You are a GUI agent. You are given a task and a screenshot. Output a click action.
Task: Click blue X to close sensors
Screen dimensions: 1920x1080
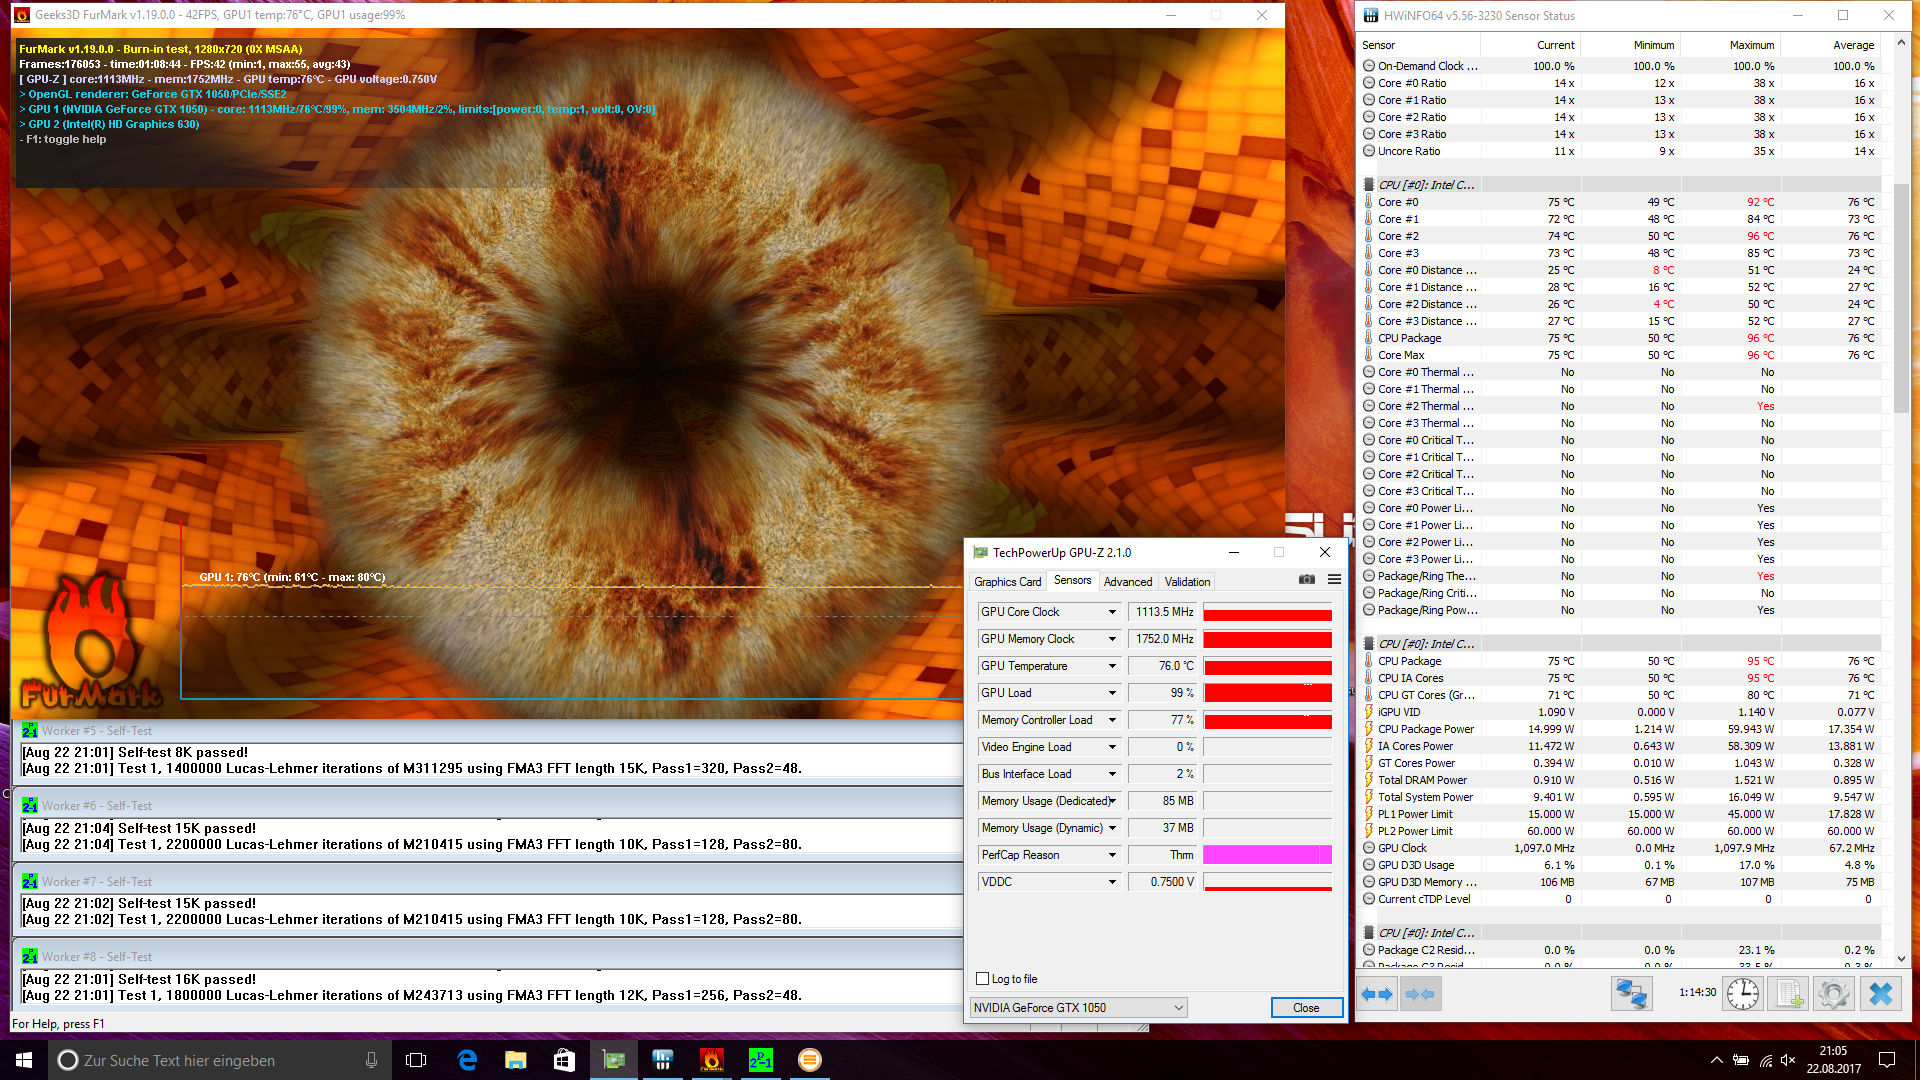pos(1880,994)
